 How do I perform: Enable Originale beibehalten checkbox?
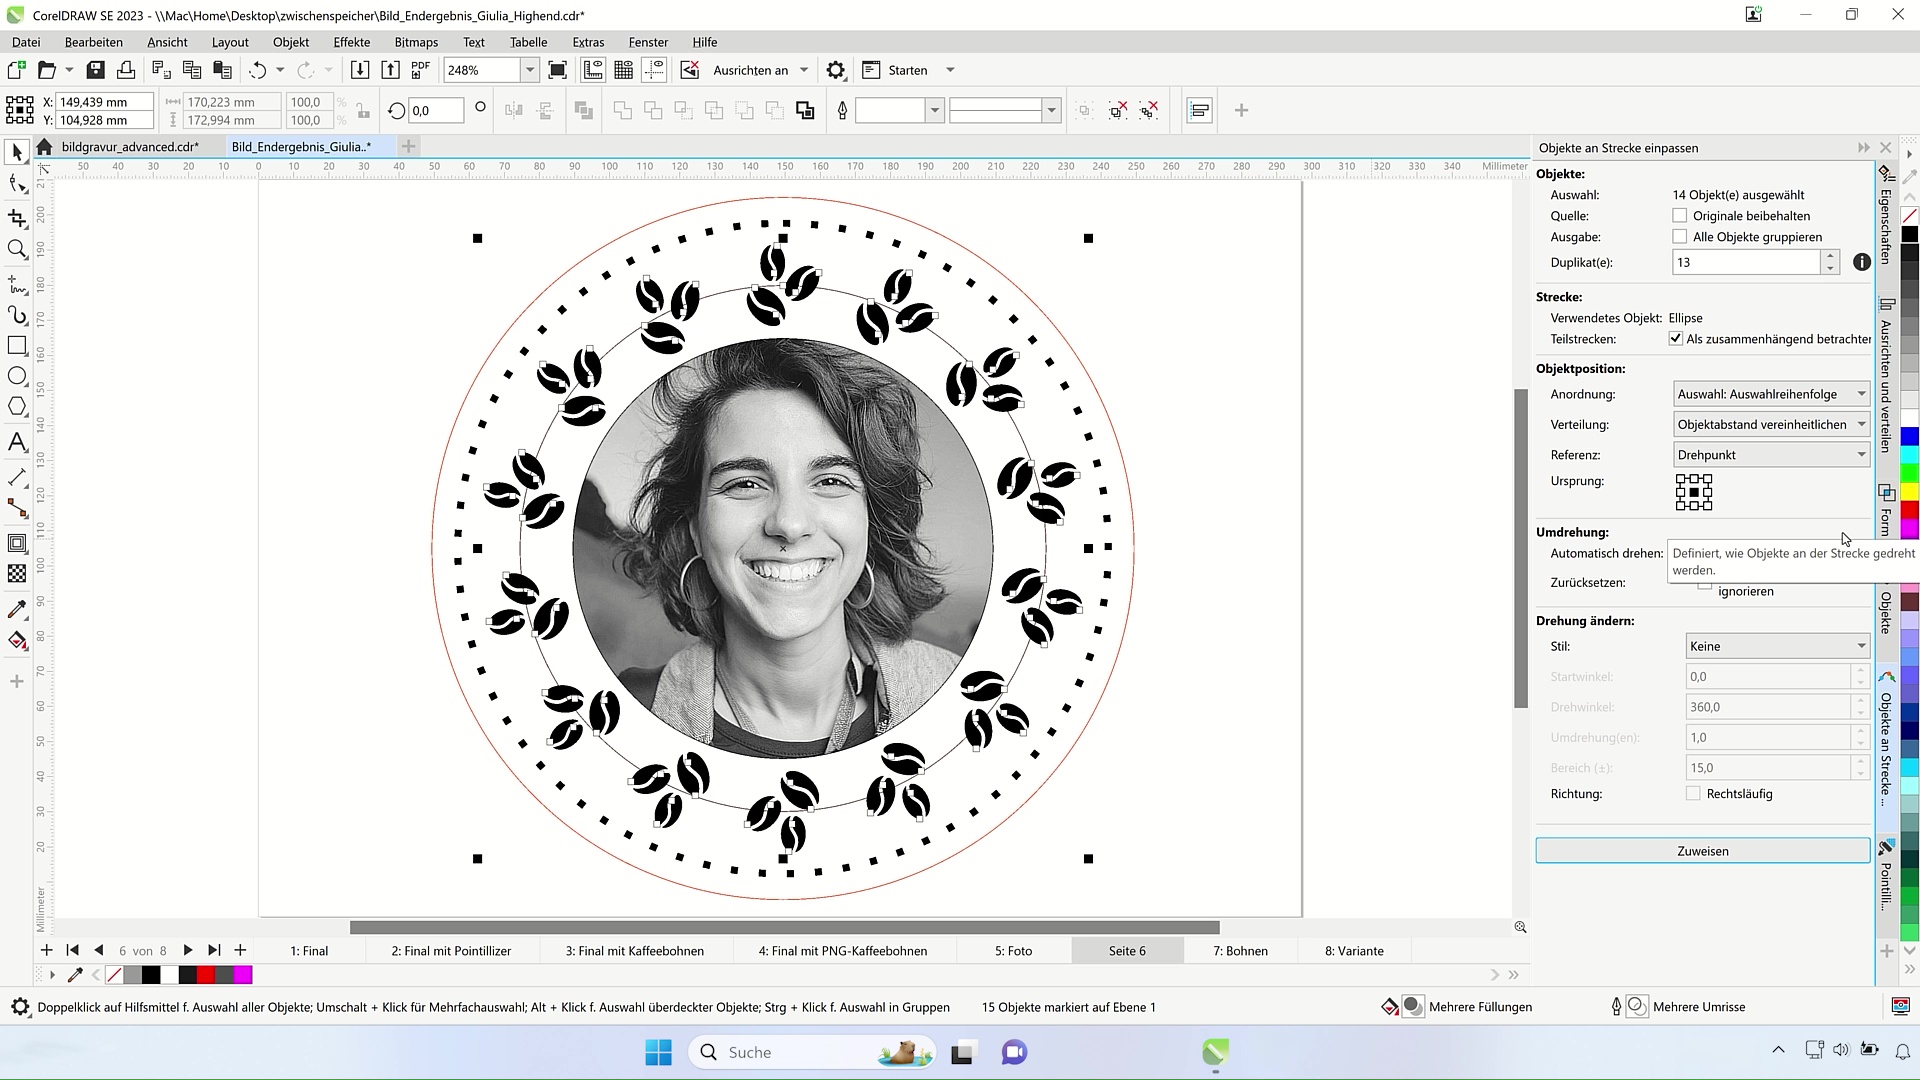pyautogui.click(x=1680, y=216)
